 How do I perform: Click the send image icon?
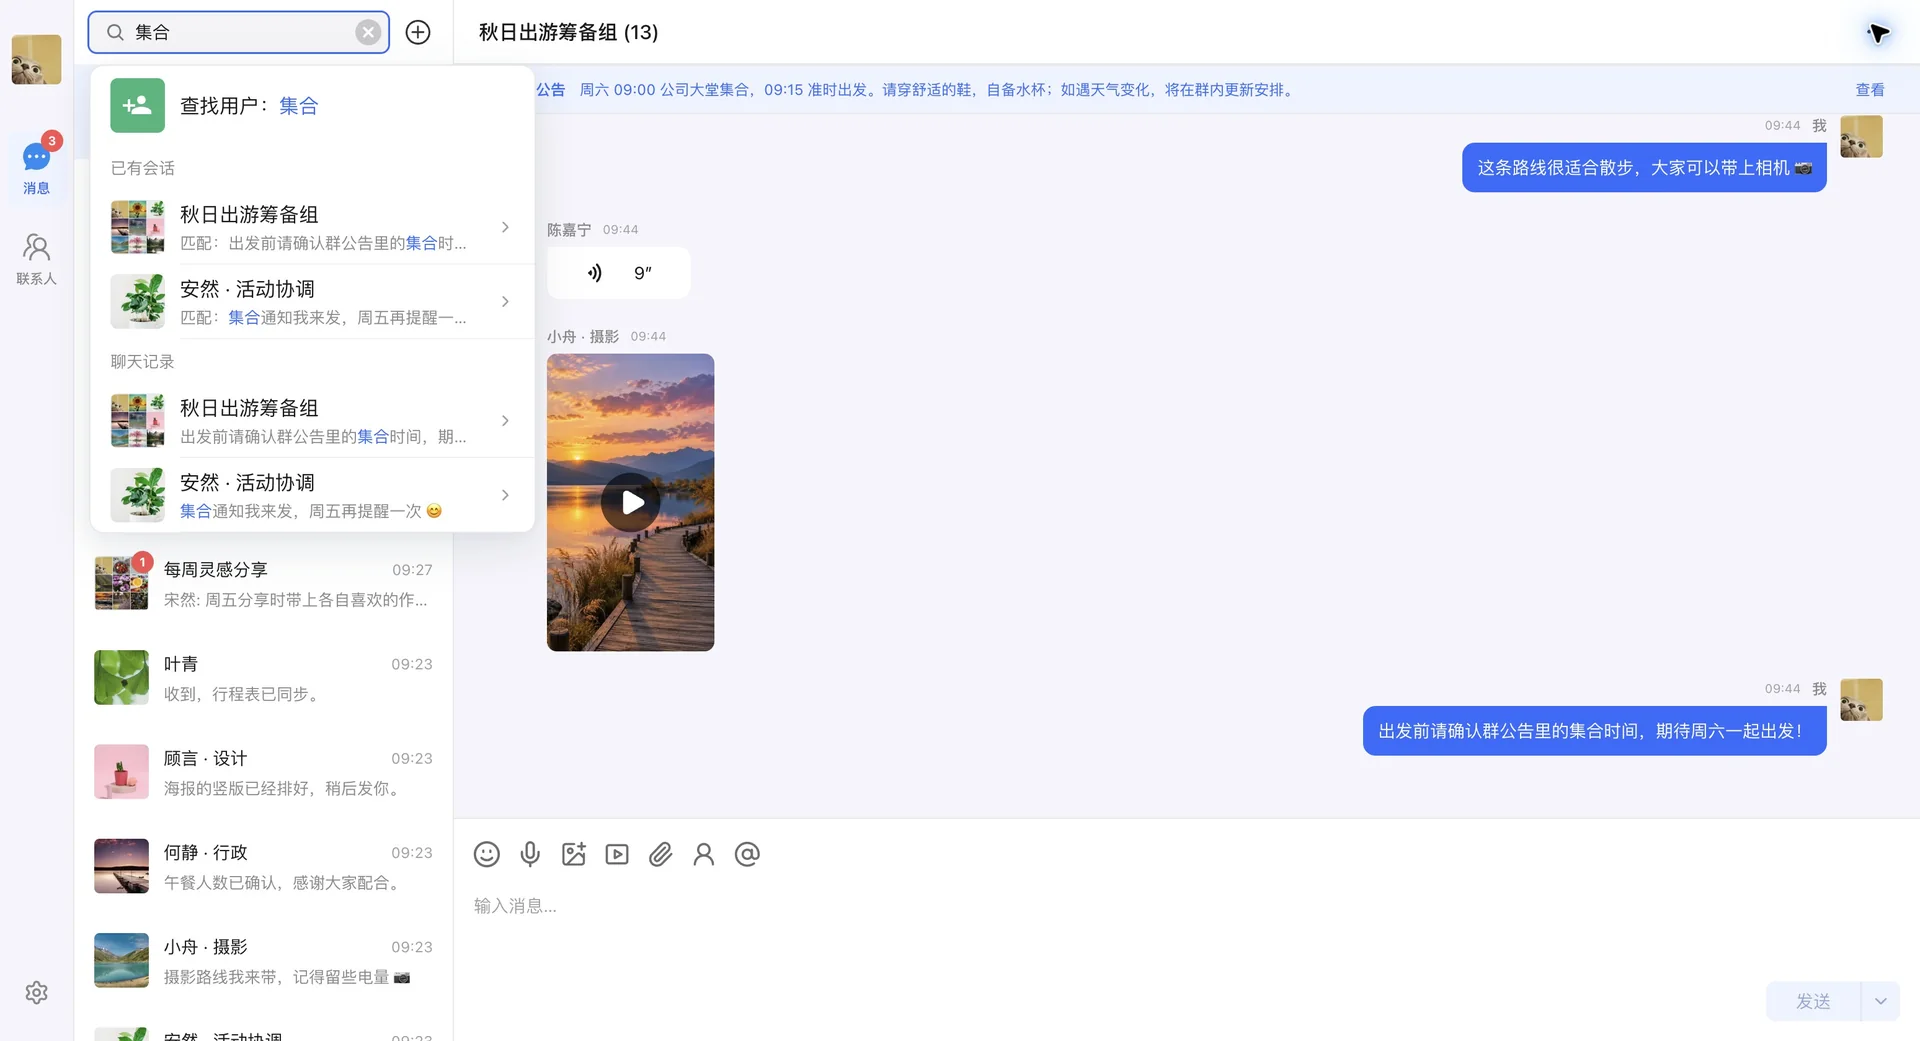pos(574,854)
